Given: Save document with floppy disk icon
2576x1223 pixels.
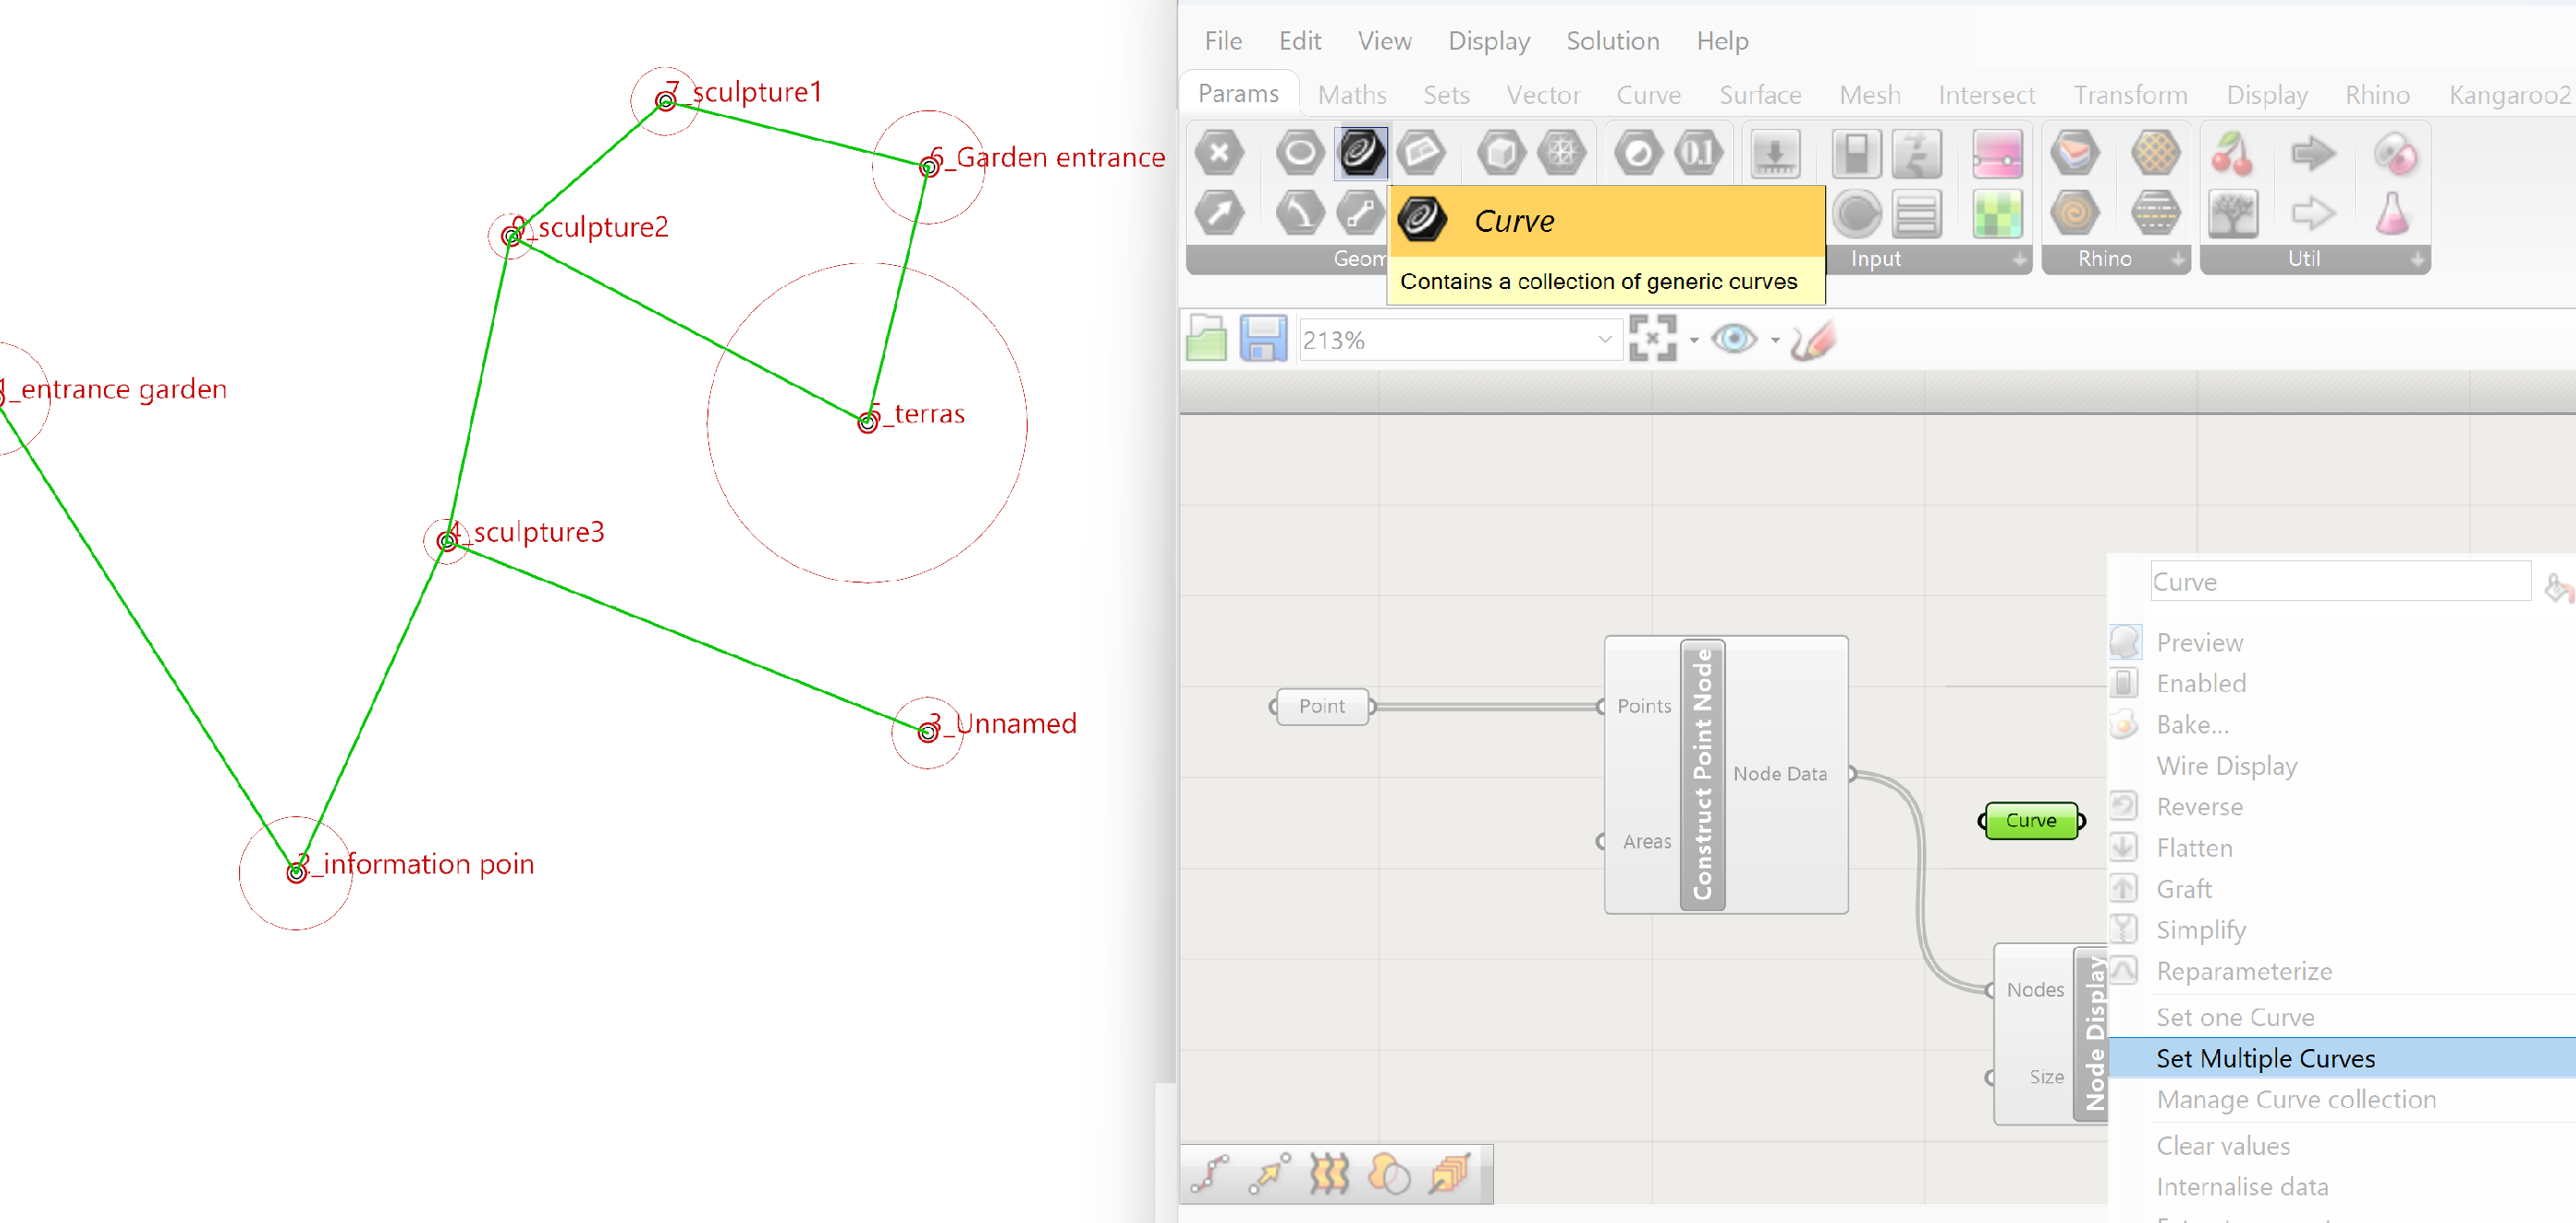Looking at the screenshot, I should 1263,339.
